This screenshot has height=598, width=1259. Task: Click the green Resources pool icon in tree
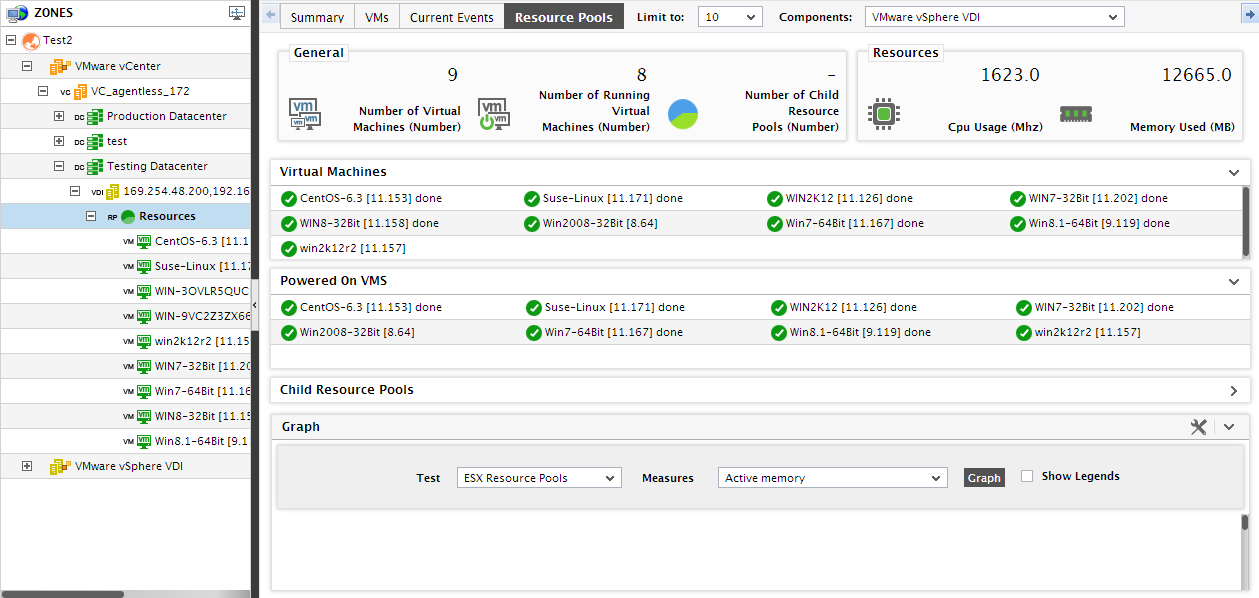click(128, 217)
